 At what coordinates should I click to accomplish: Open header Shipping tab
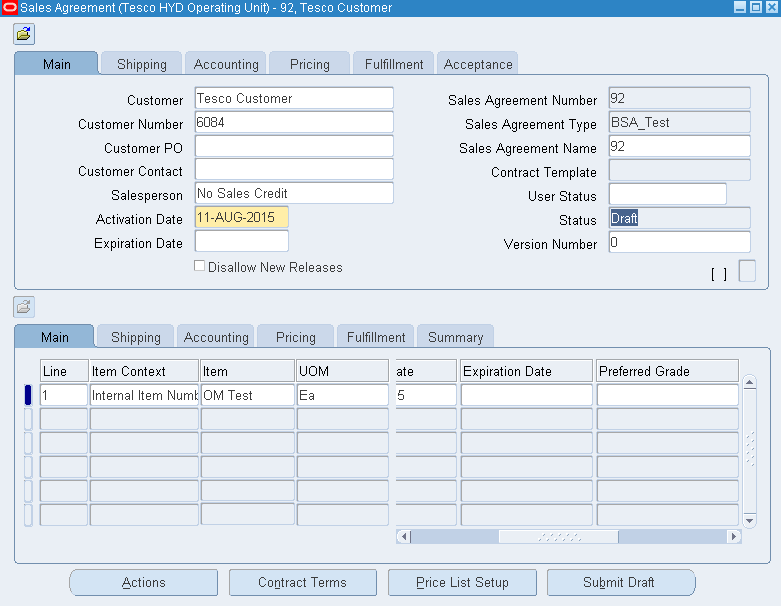141,64
